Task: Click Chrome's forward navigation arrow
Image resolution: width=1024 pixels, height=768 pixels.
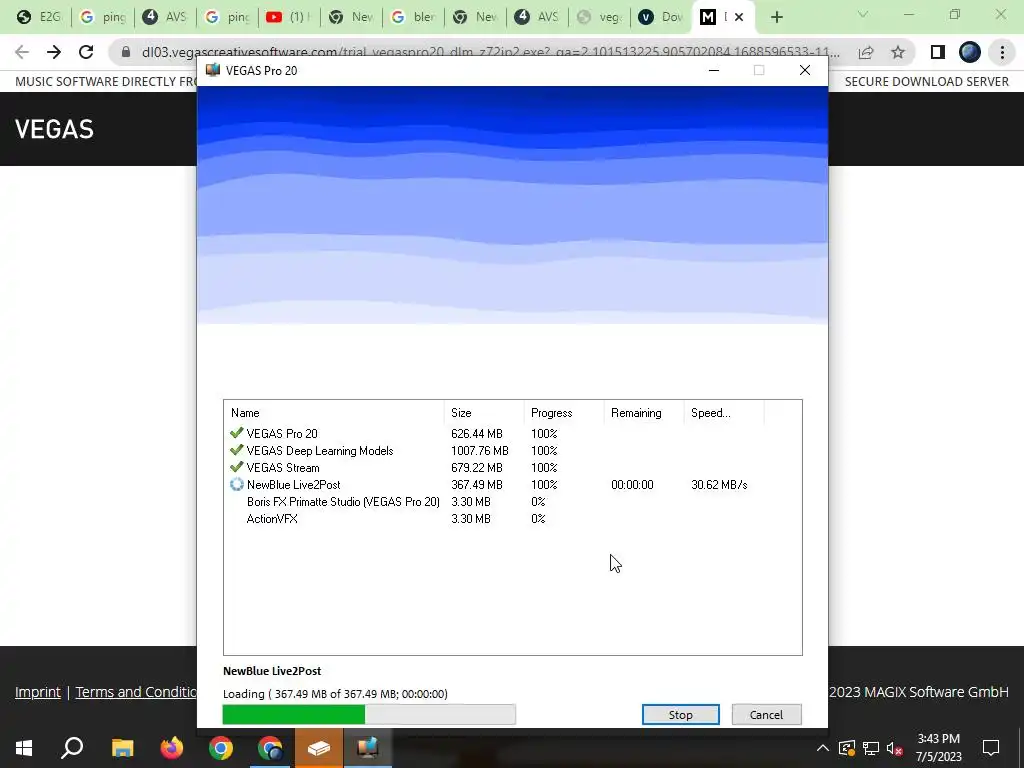Action: coord(54,52)
